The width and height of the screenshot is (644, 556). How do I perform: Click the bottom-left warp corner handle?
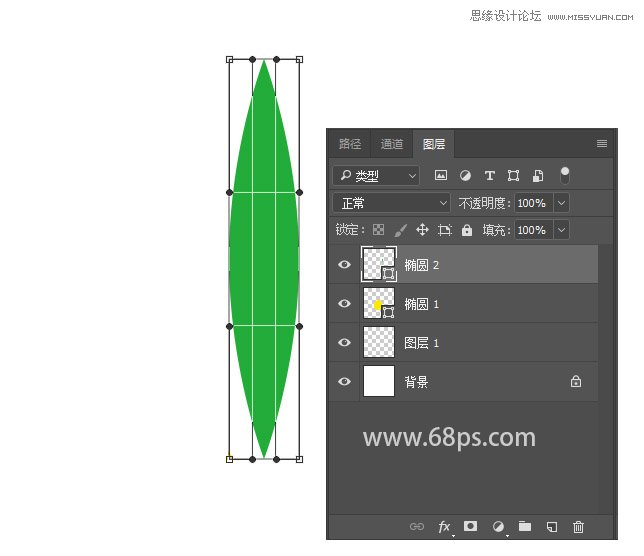tap(230, 459)
